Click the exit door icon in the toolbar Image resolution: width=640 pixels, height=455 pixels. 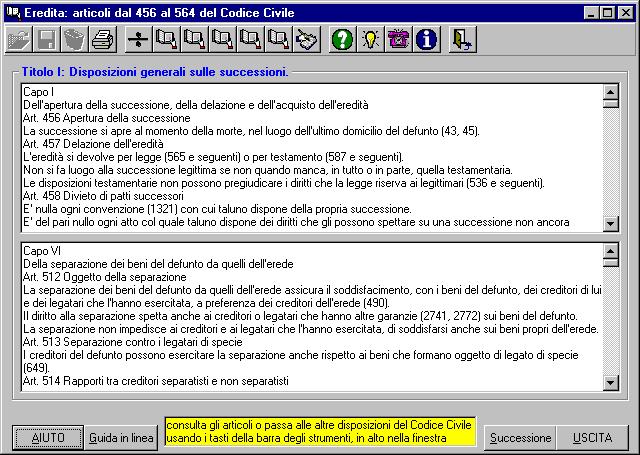click(x=462, y=40)
